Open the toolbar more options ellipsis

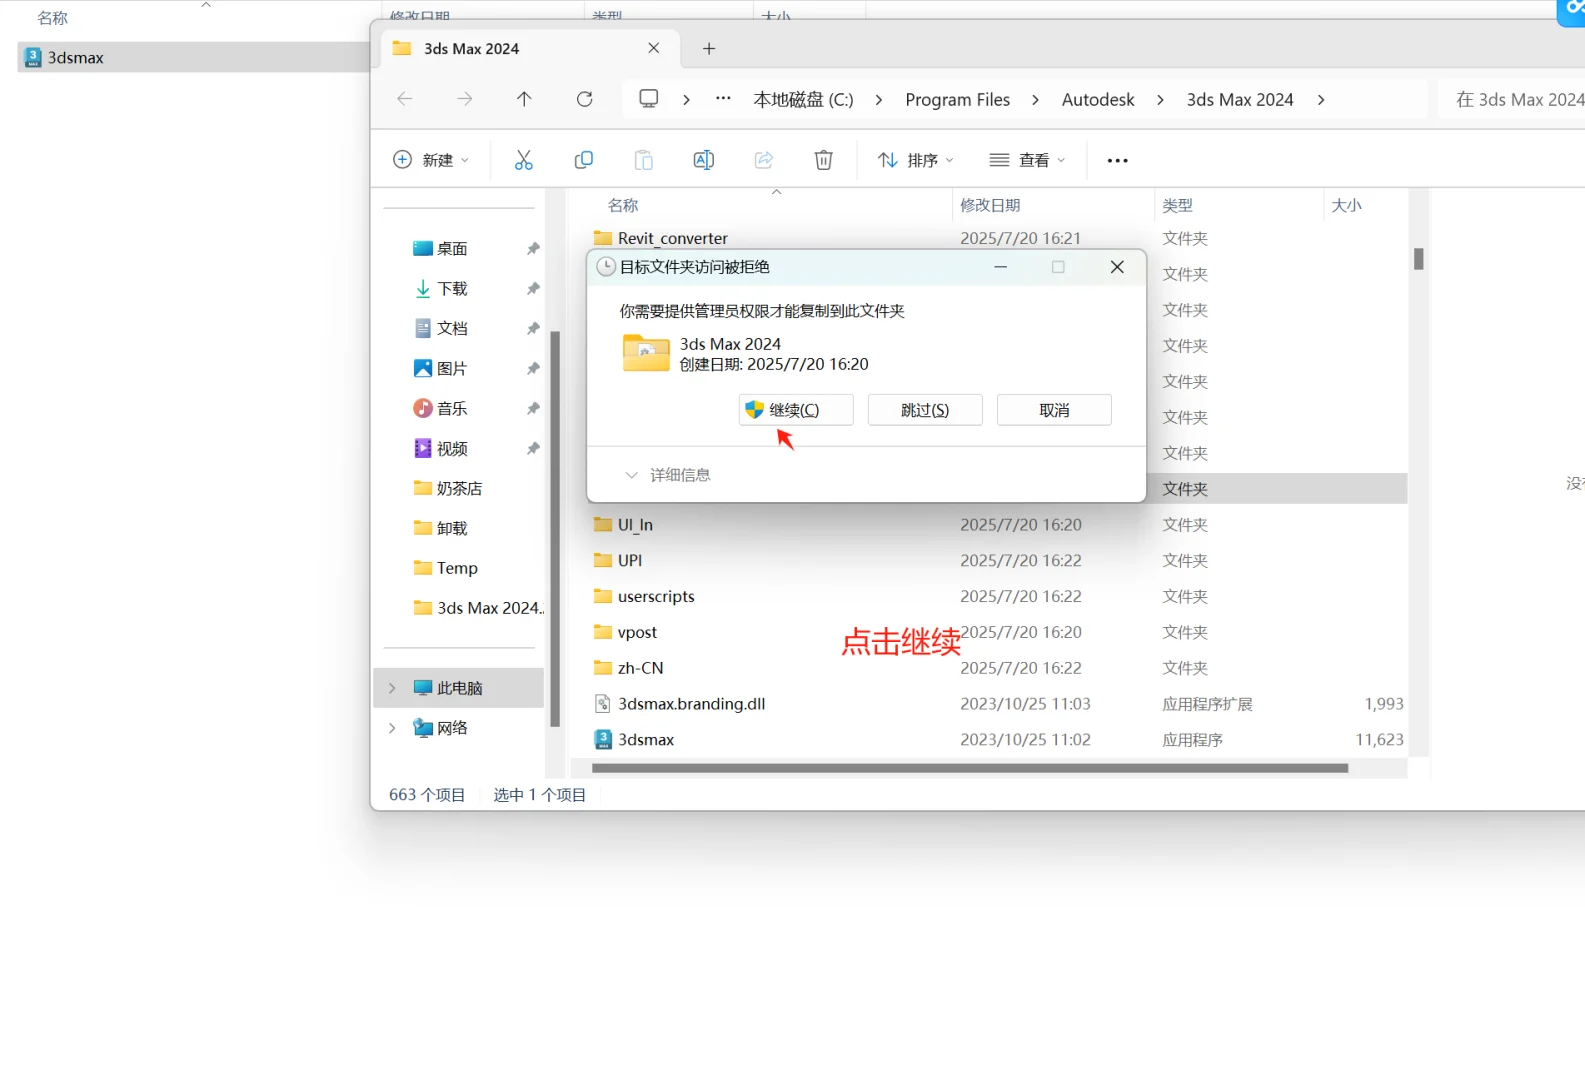click(x=1118, y=160)
